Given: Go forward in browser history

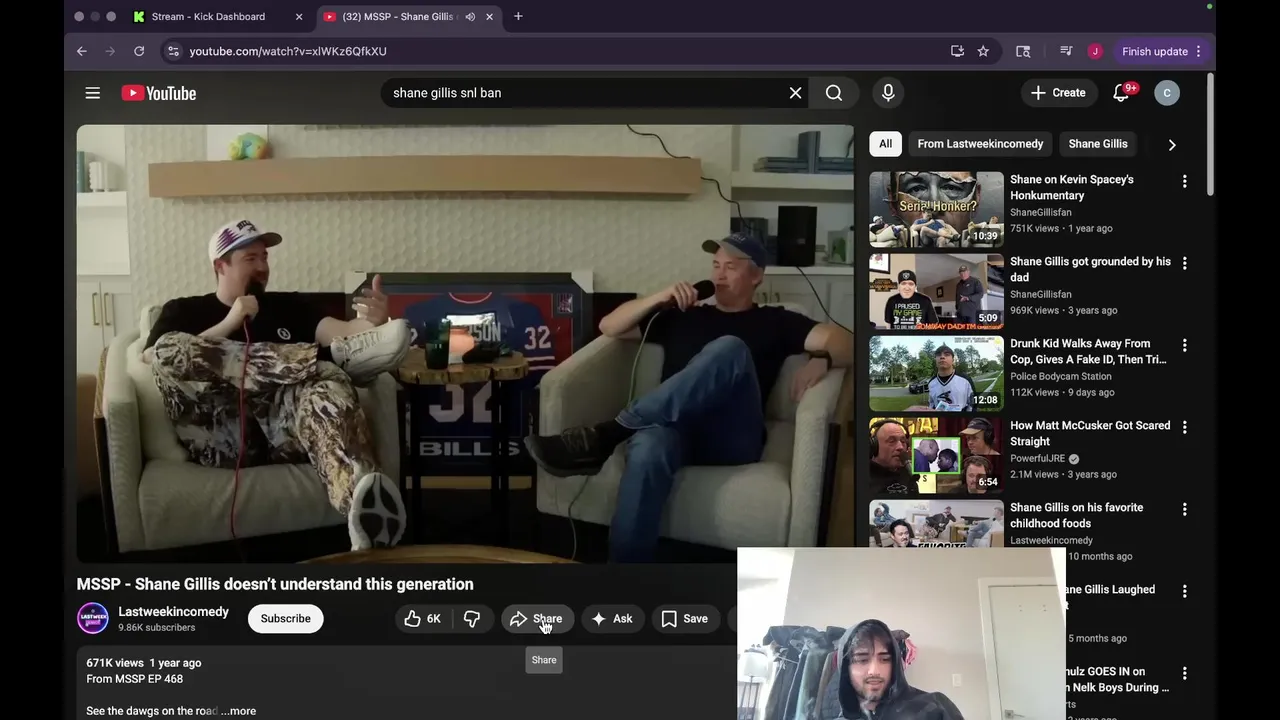Looking at the screenshot, I should tap(110, 51).
